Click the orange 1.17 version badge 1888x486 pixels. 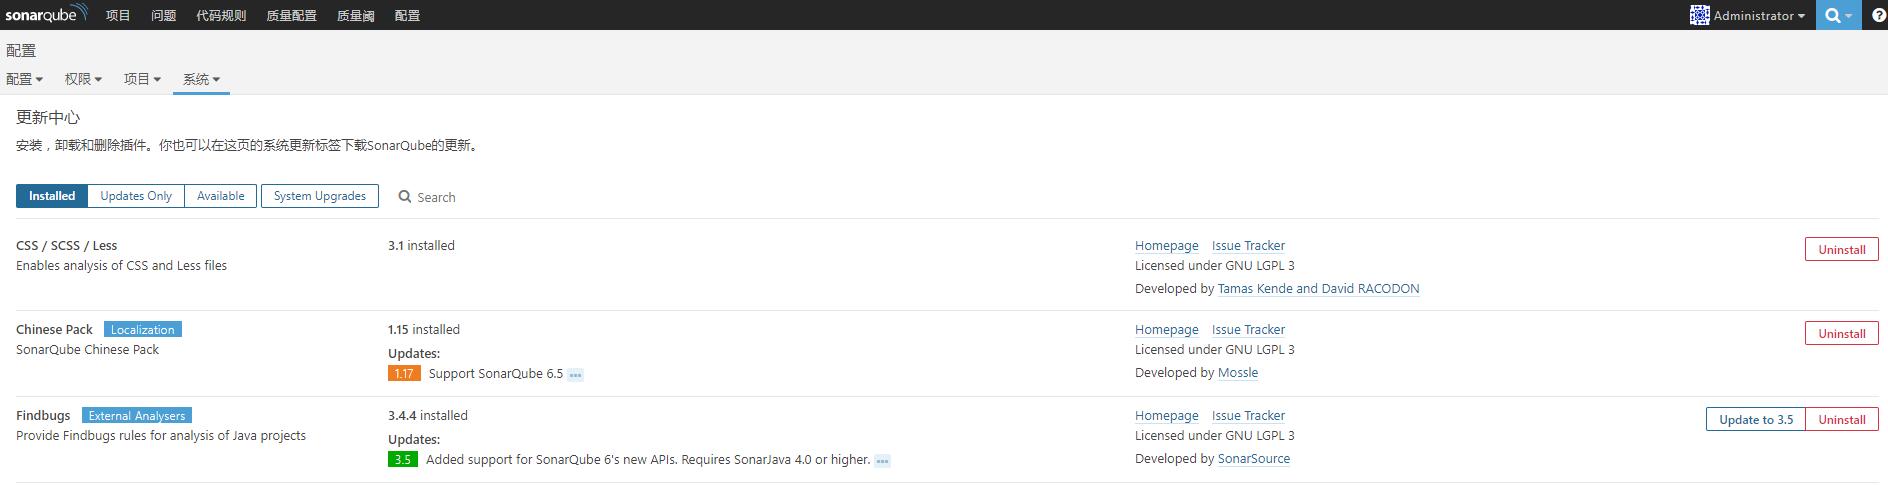click(x=404, y=374)
